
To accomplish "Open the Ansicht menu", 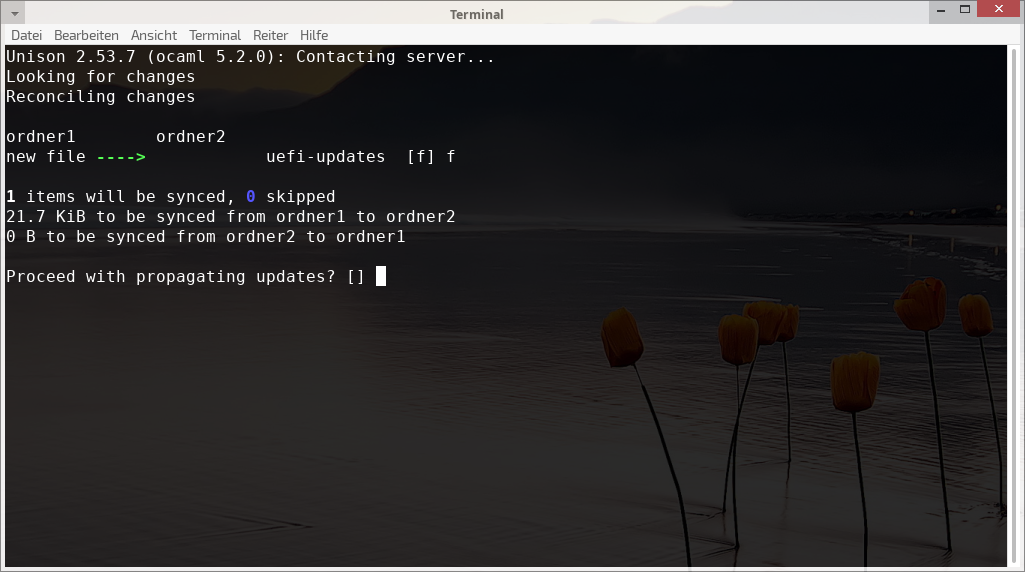I will 154,35.
